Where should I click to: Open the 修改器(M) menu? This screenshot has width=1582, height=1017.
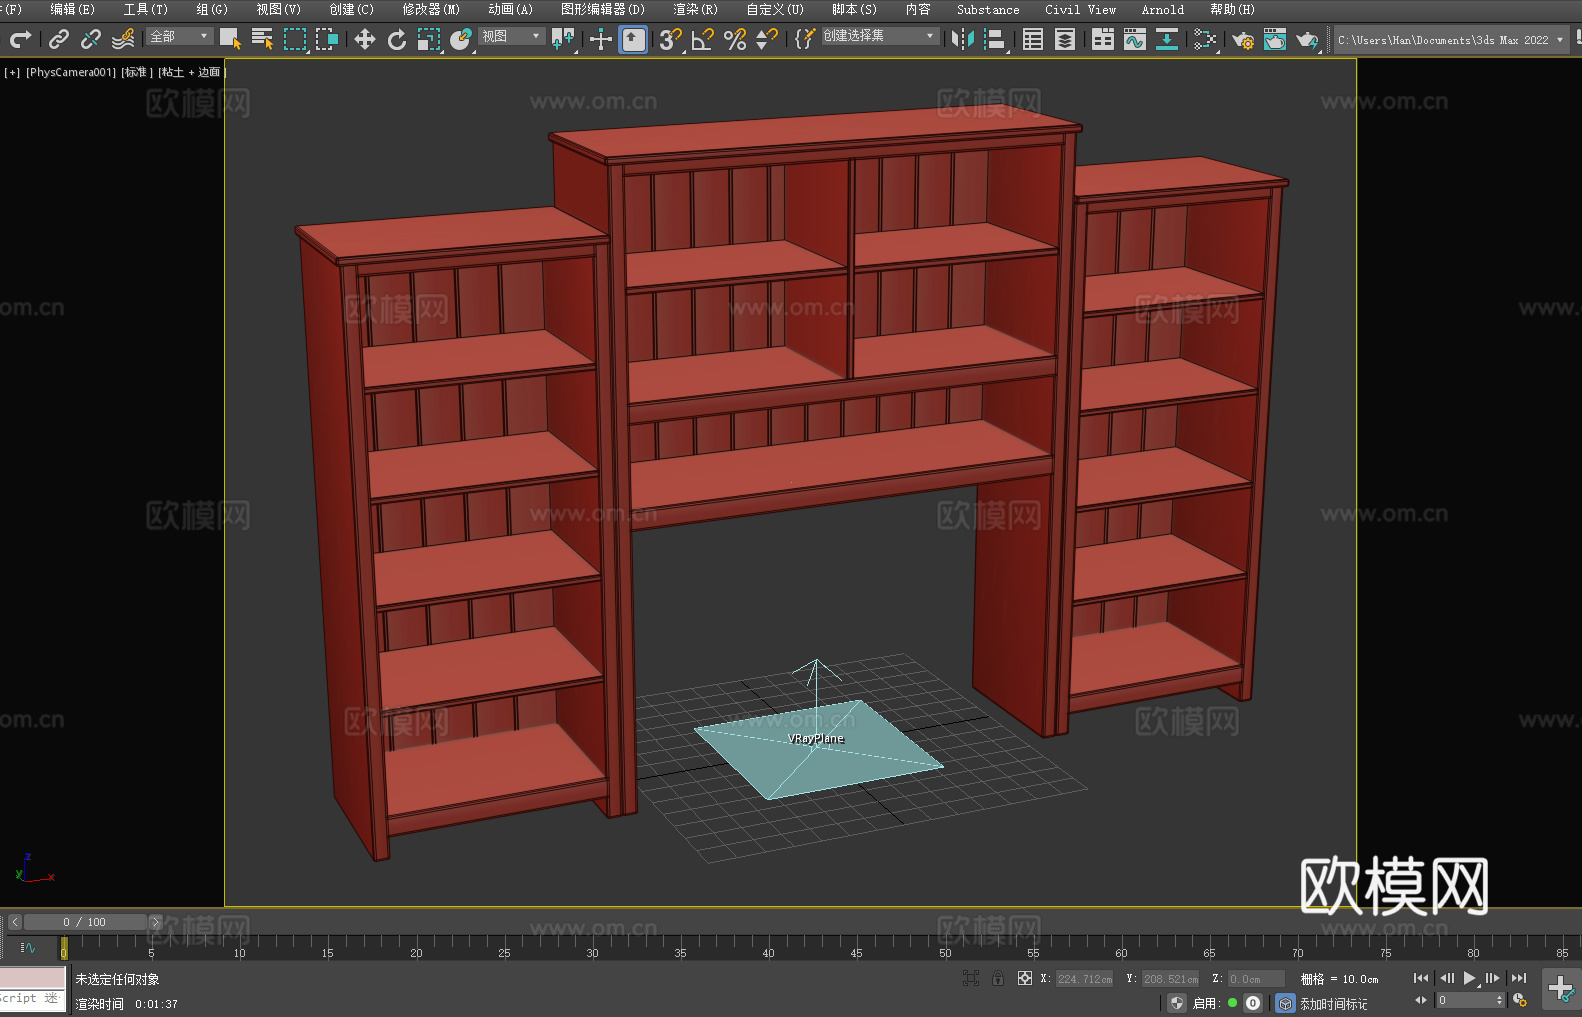tap(431, 9)
